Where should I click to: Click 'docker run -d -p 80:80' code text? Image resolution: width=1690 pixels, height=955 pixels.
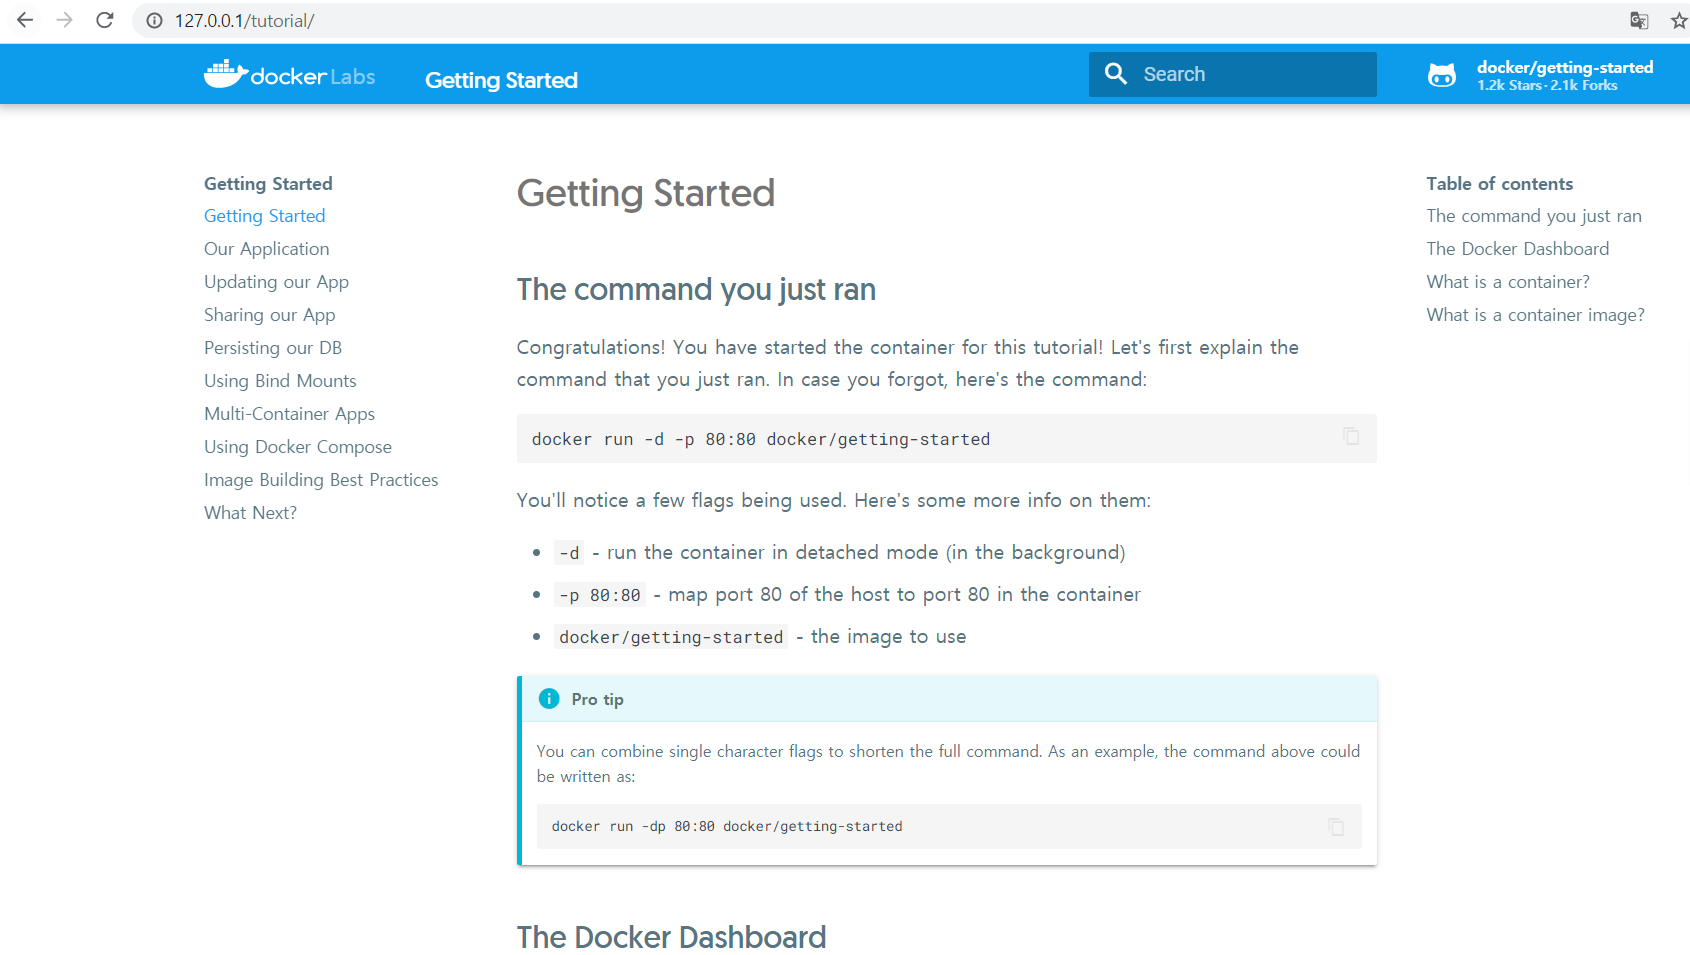[x=761, y=439]
